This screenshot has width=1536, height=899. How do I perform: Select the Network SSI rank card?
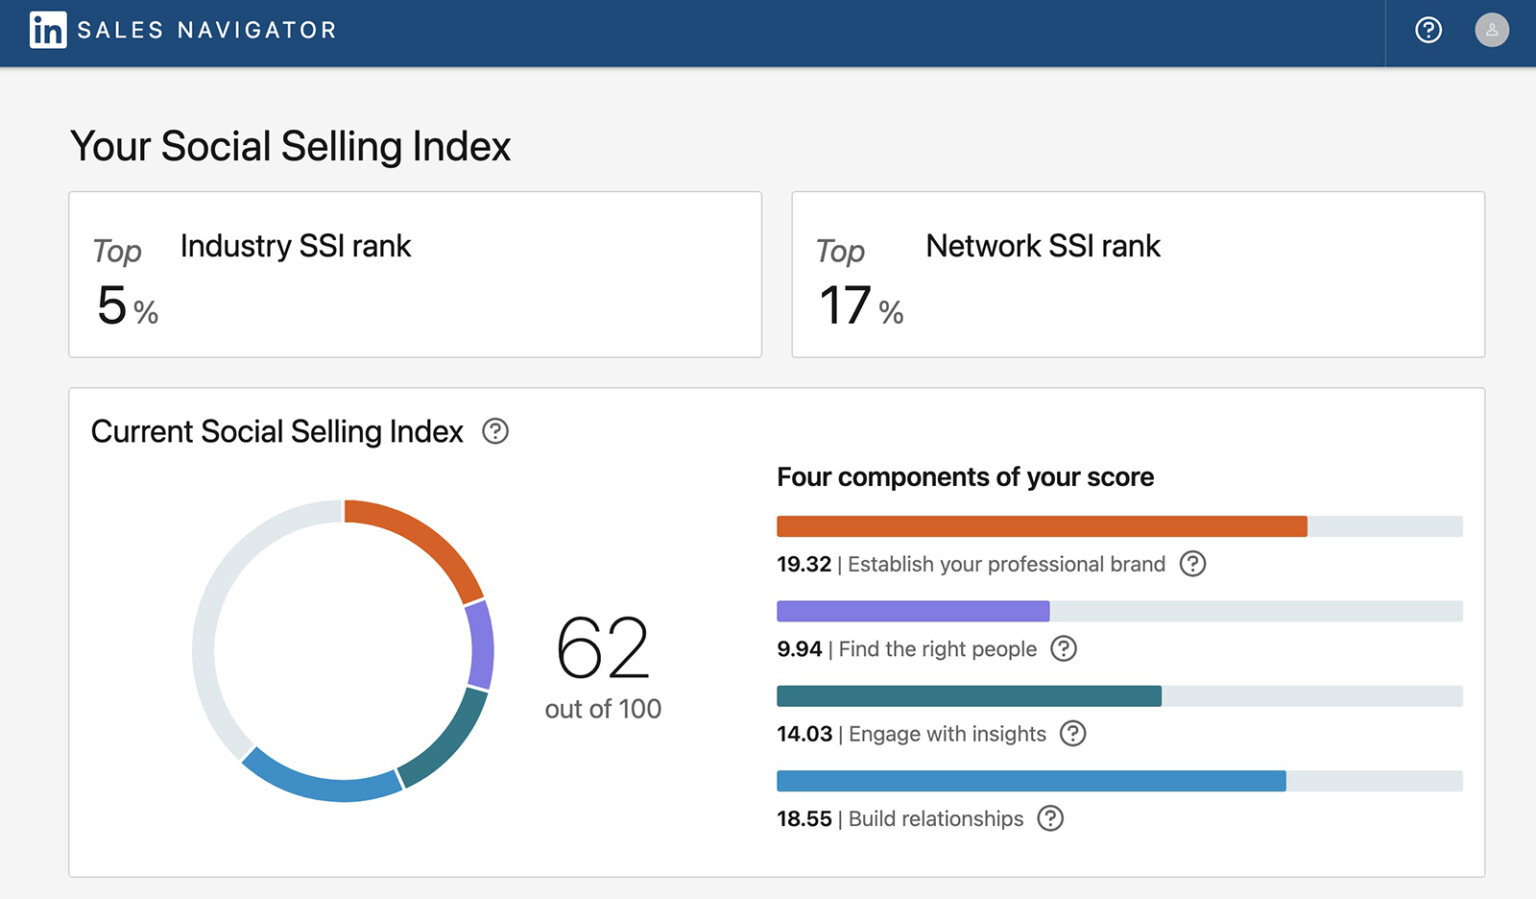[1138, 274]
